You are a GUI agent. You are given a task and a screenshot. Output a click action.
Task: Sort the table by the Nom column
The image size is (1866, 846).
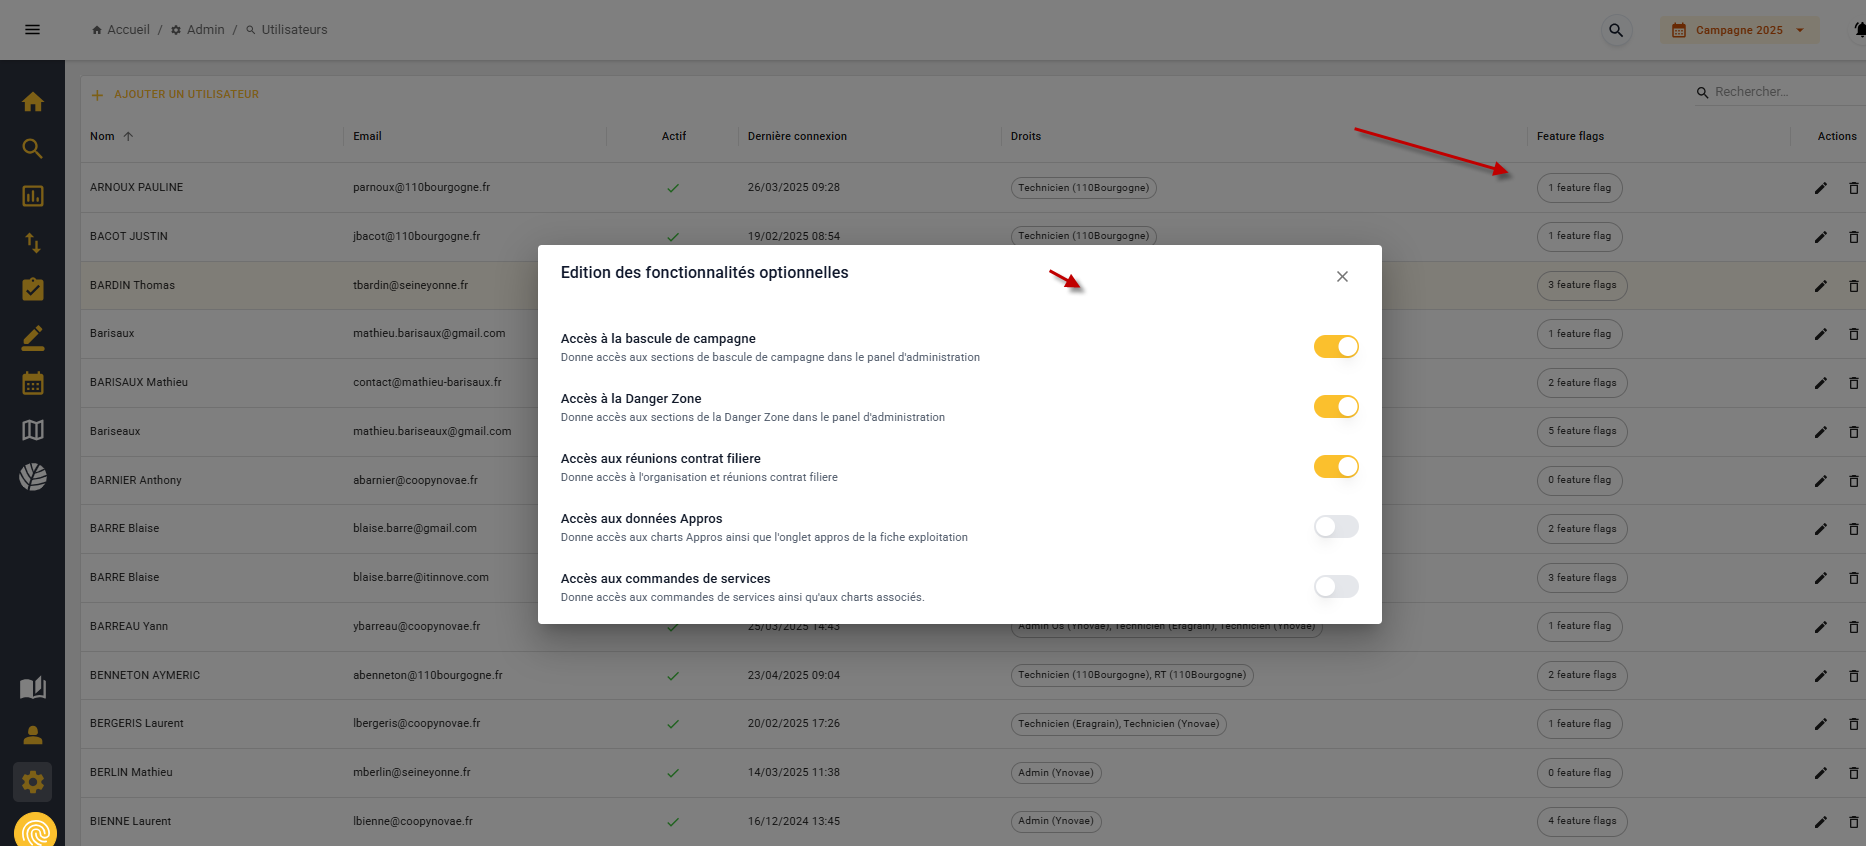pyautogui.click(x=103, y=136)
